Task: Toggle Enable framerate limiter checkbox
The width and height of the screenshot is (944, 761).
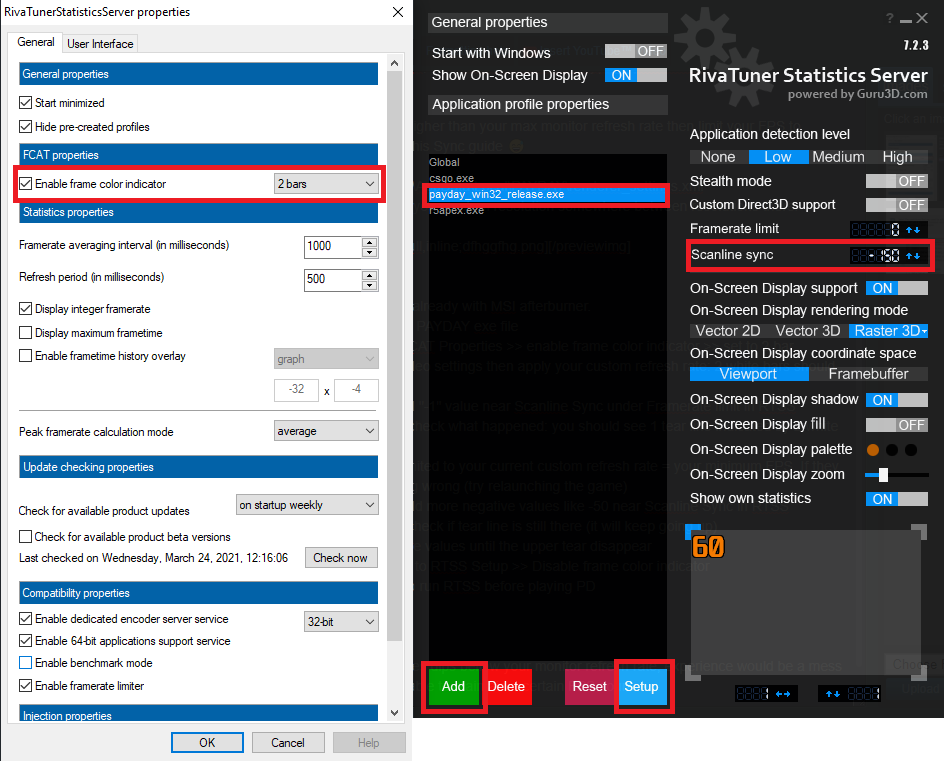Action: coord(25,686)
